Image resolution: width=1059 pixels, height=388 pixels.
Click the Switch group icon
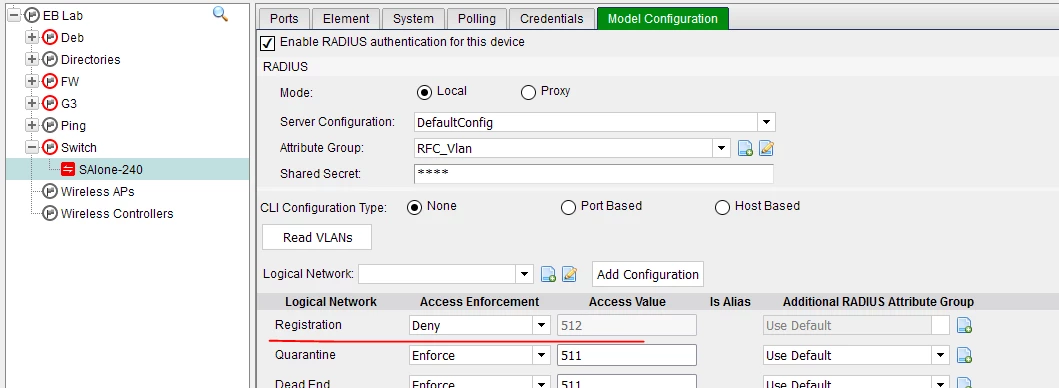tap(50, 147)
